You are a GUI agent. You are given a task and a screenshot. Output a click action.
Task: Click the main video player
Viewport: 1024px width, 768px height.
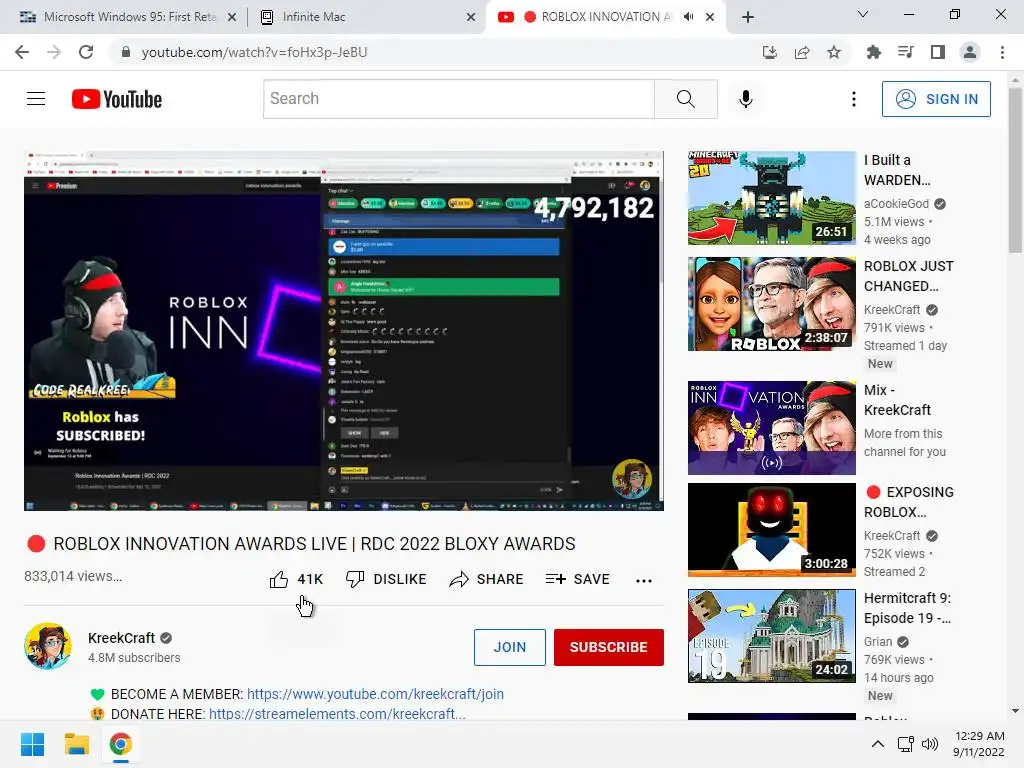[x=344, y=331]
